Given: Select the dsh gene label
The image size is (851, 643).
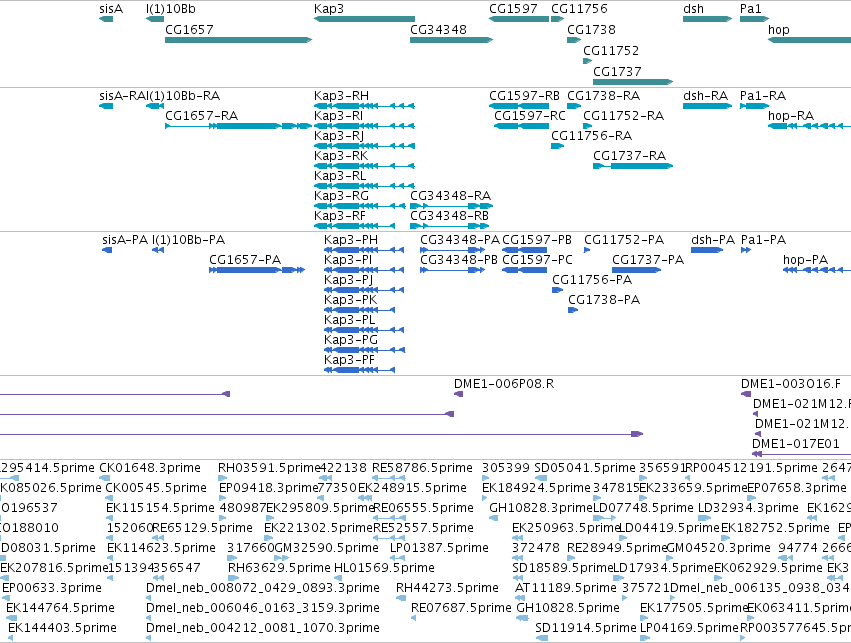Looking at the screenshot, I should tap(693, 9).
